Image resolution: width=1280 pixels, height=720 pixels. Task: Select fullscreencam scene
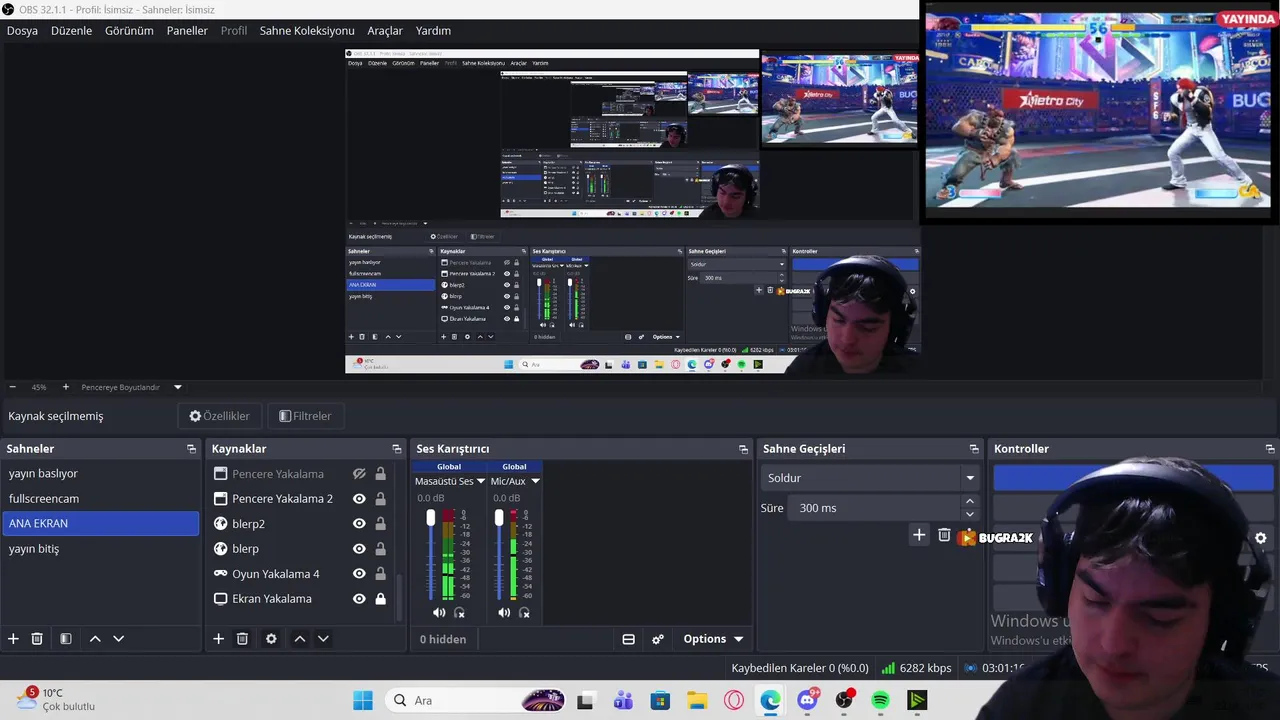pos(100,499)
